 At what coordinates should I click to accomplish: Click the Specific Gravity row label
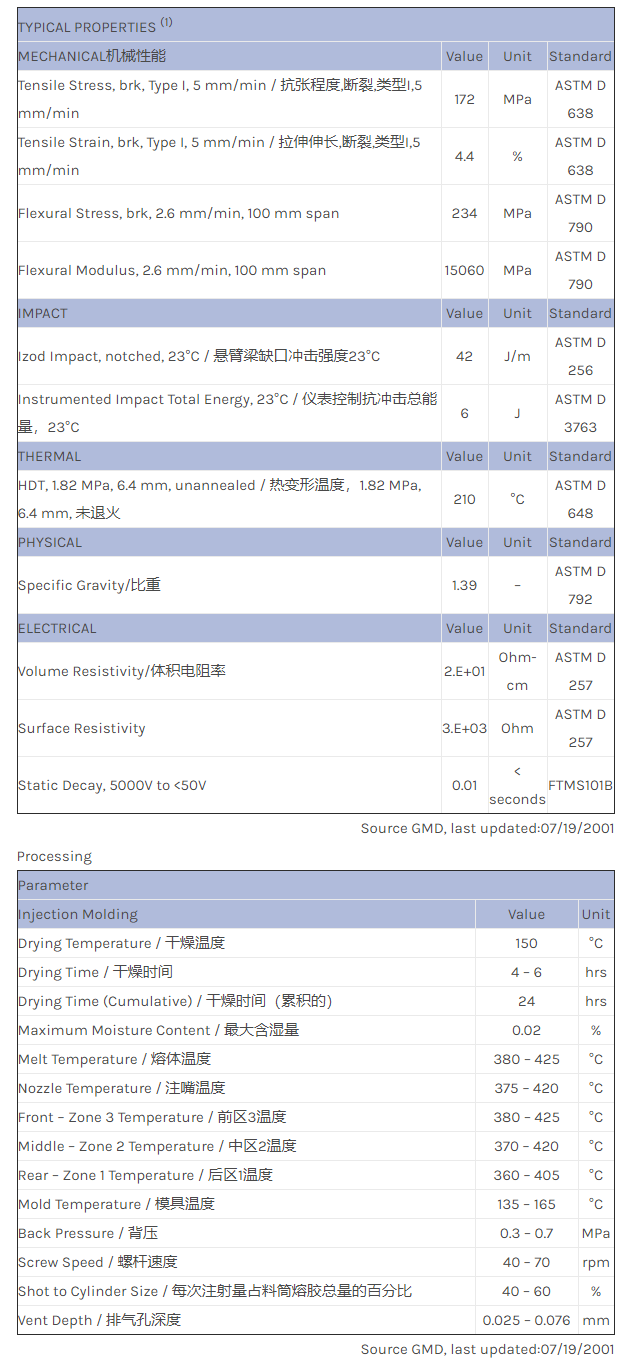tap(89, 585)
